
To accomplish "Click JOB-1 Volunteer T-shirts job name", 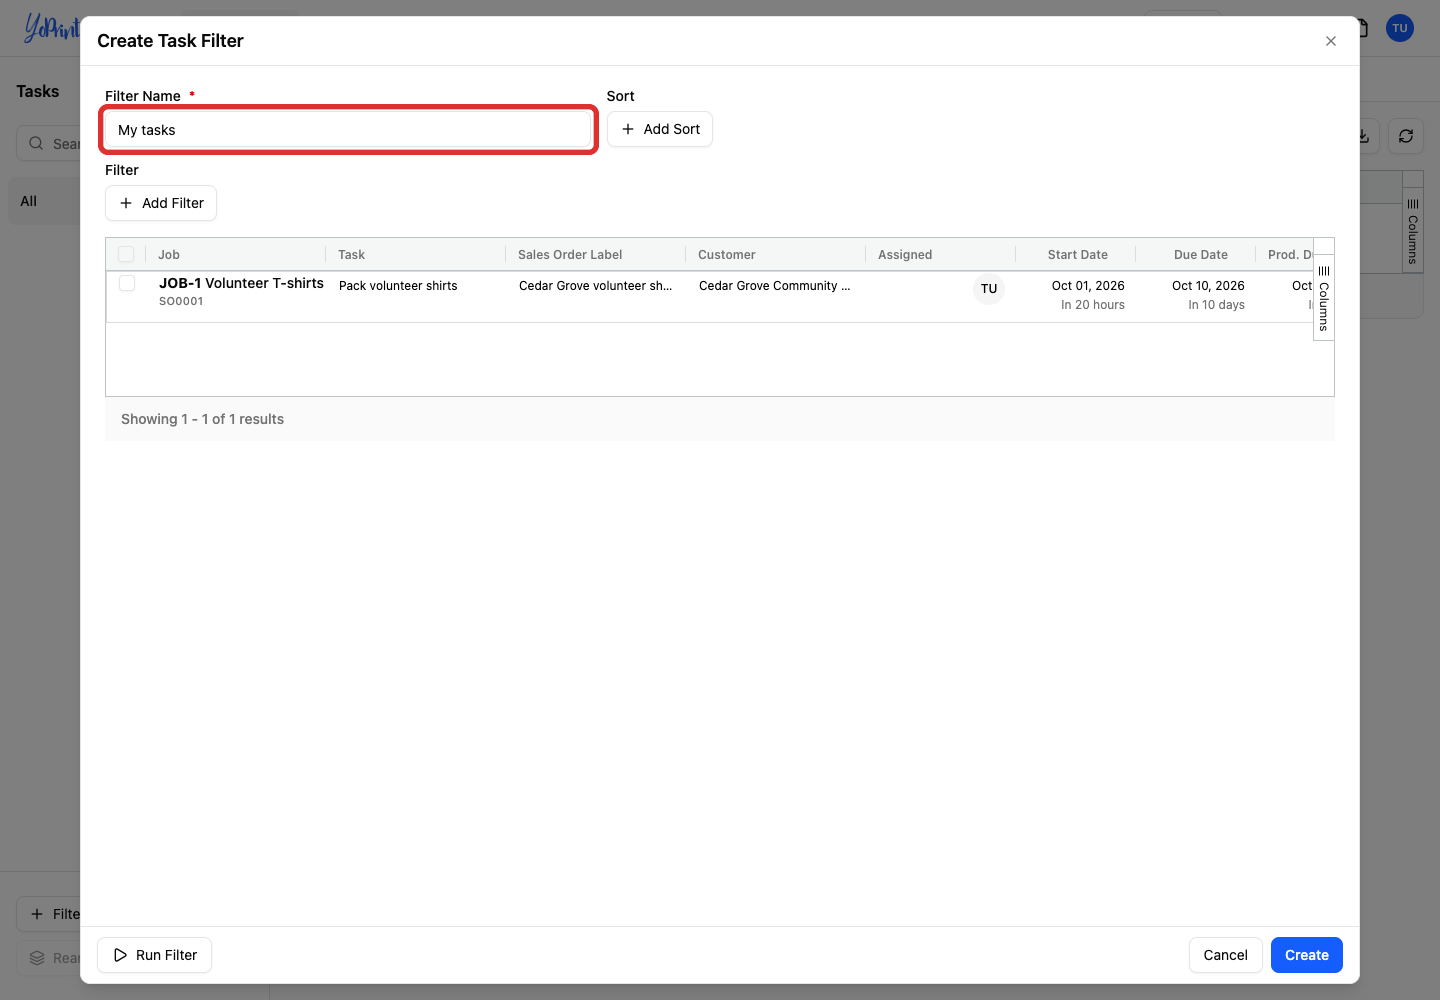I will tap(241, 283).
